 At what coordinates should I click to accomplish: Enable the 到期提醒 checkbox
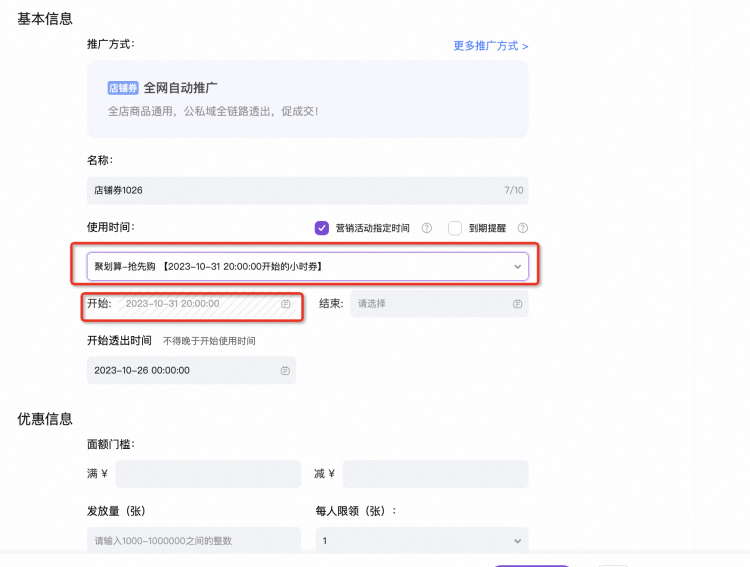click(455, 228)
